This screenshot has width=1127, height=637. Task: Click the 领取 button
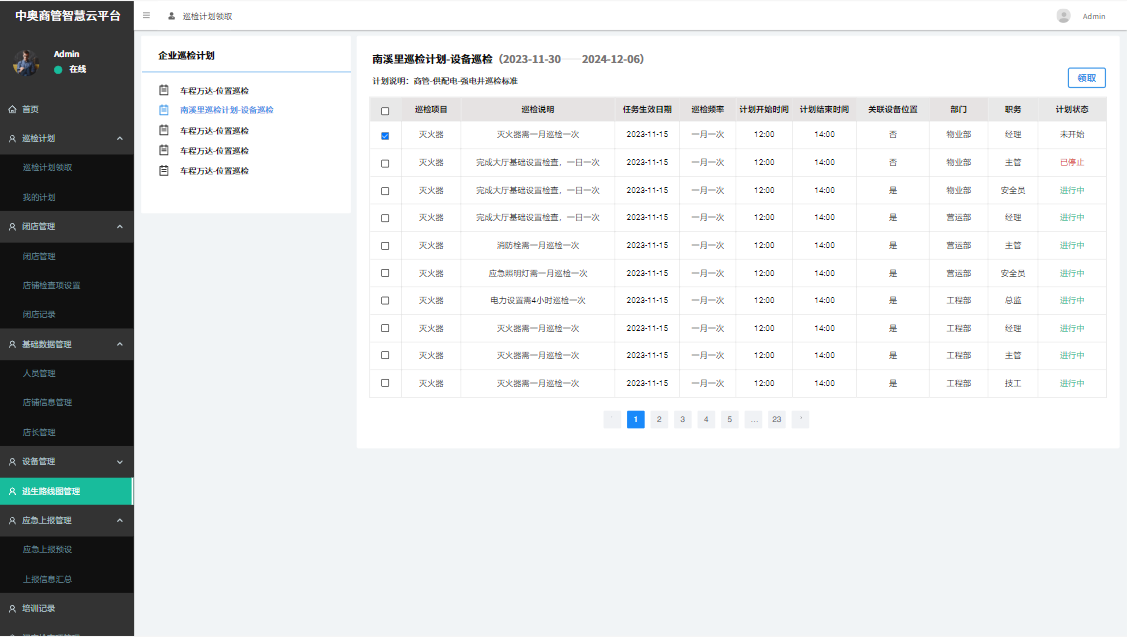click(1086, 78)
